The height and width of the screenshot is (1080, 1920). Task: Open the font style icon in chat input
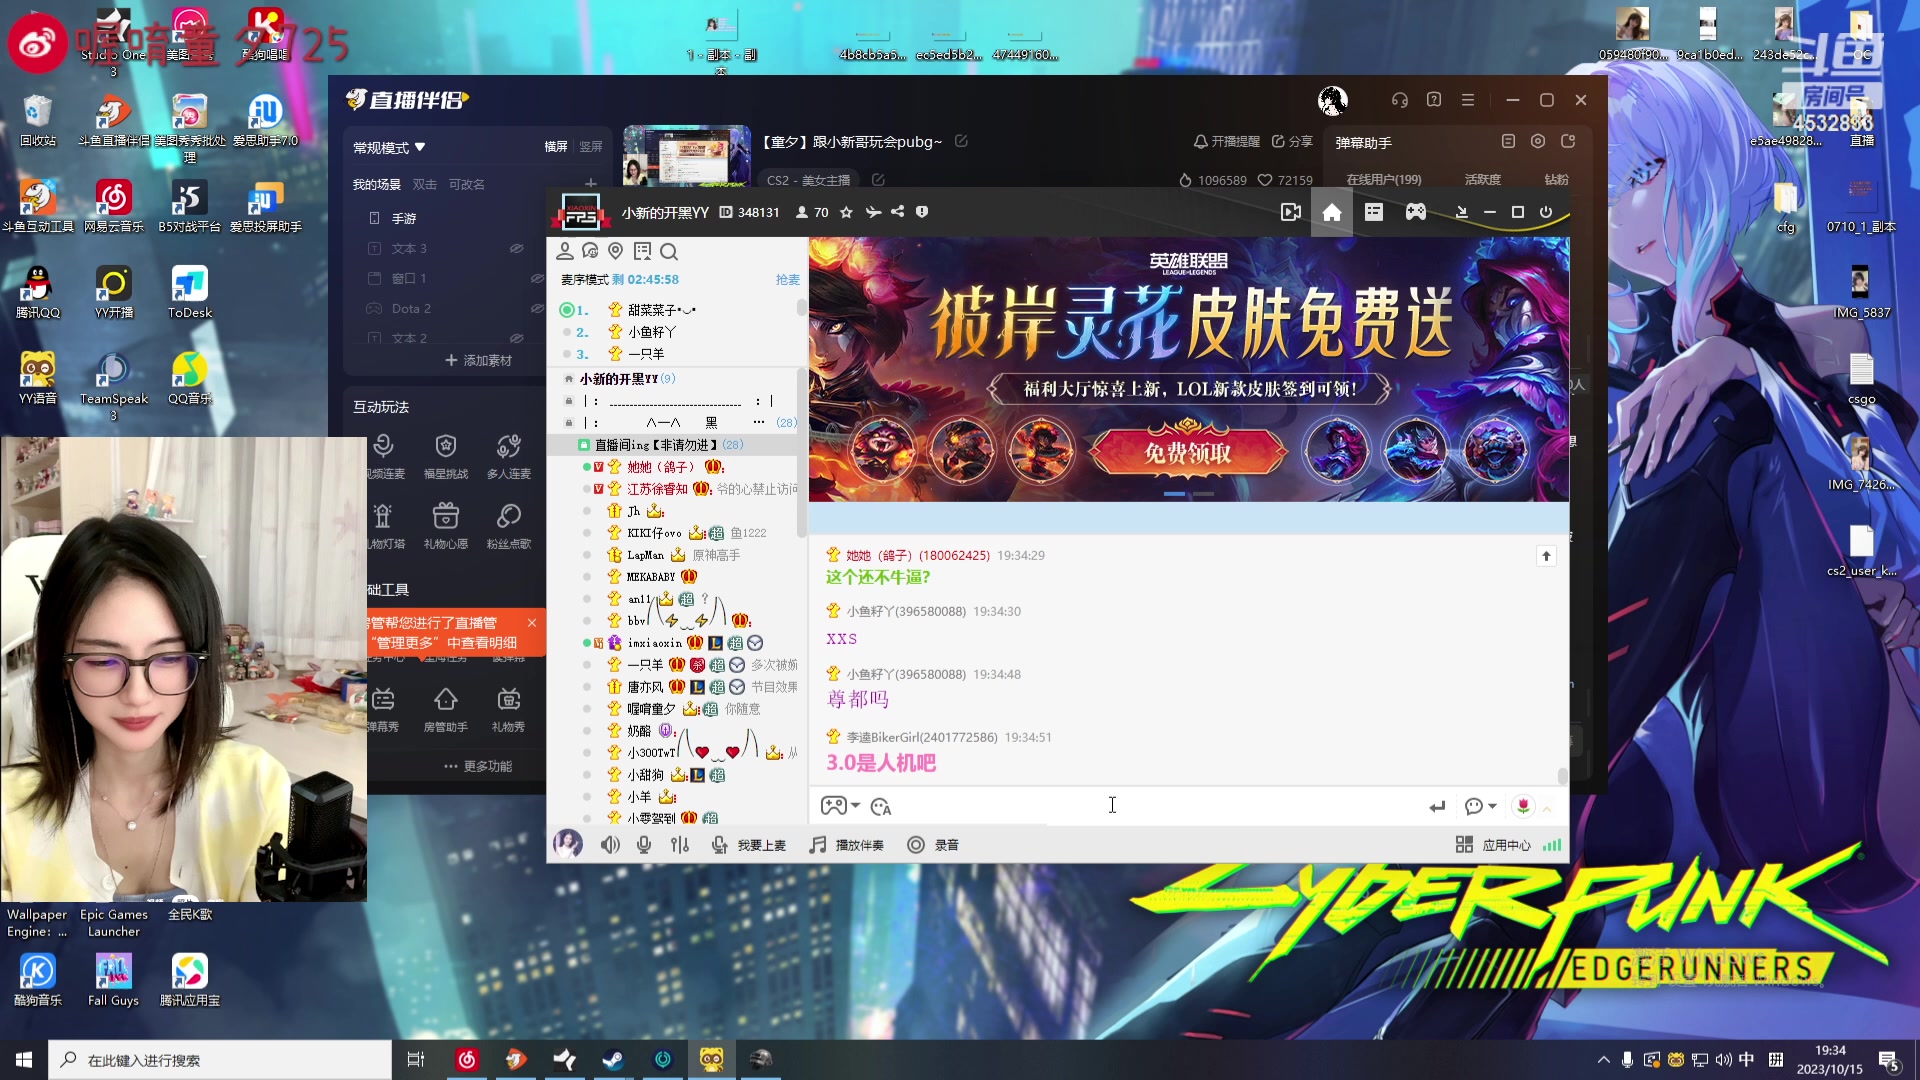[880, 806]
